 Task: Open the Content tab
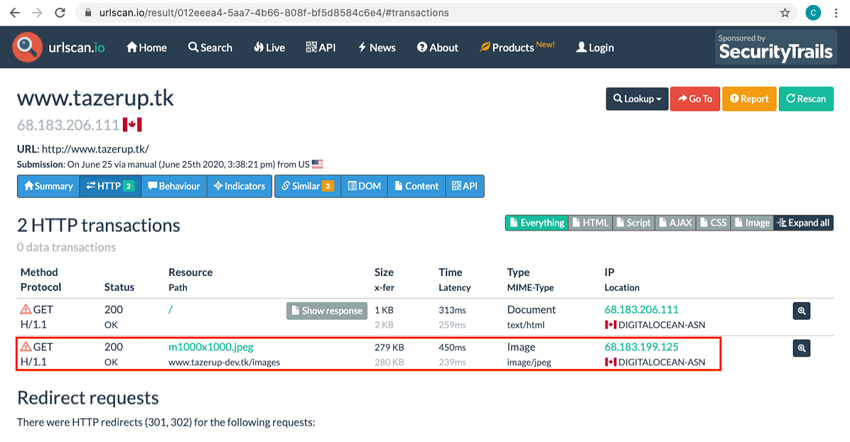pyautogui.click(x=416, y=186)
